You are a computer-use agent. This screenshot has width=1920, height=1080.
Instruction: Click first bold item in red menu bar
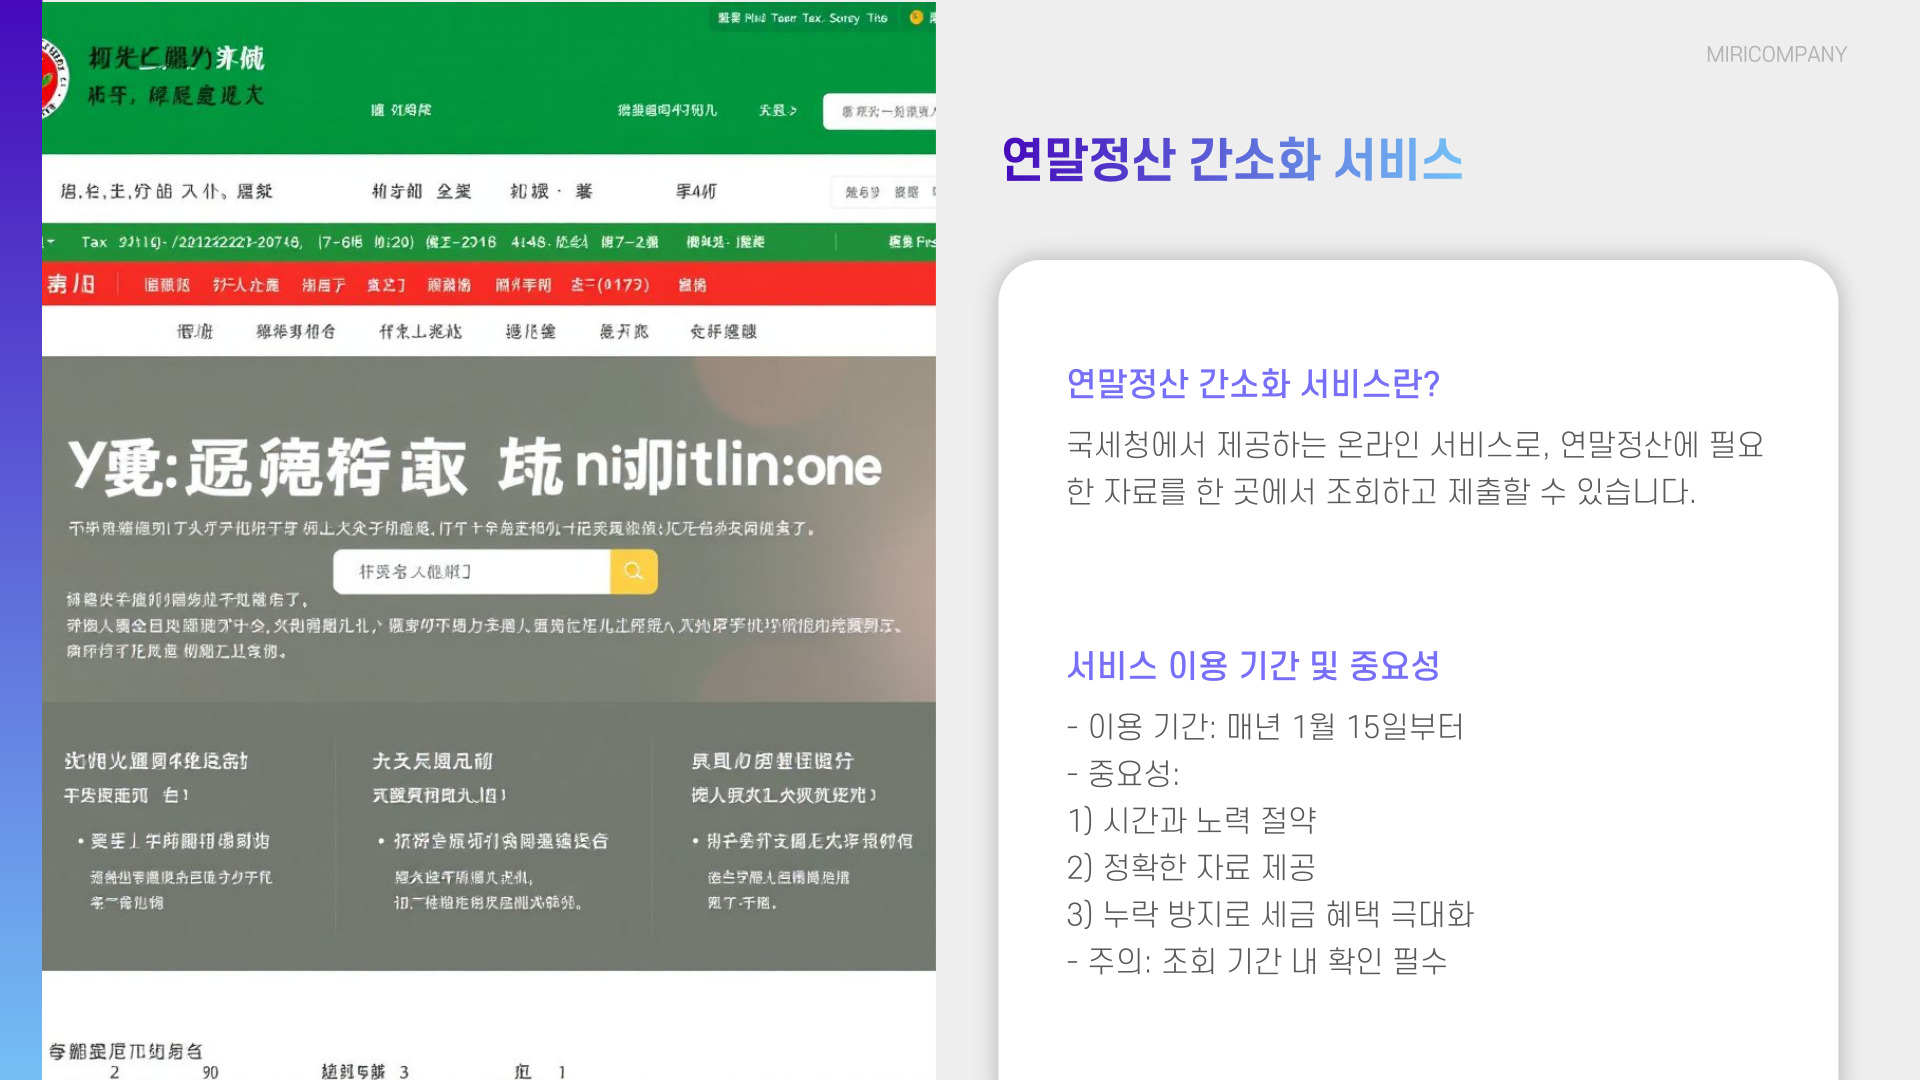tap(70, 284)
